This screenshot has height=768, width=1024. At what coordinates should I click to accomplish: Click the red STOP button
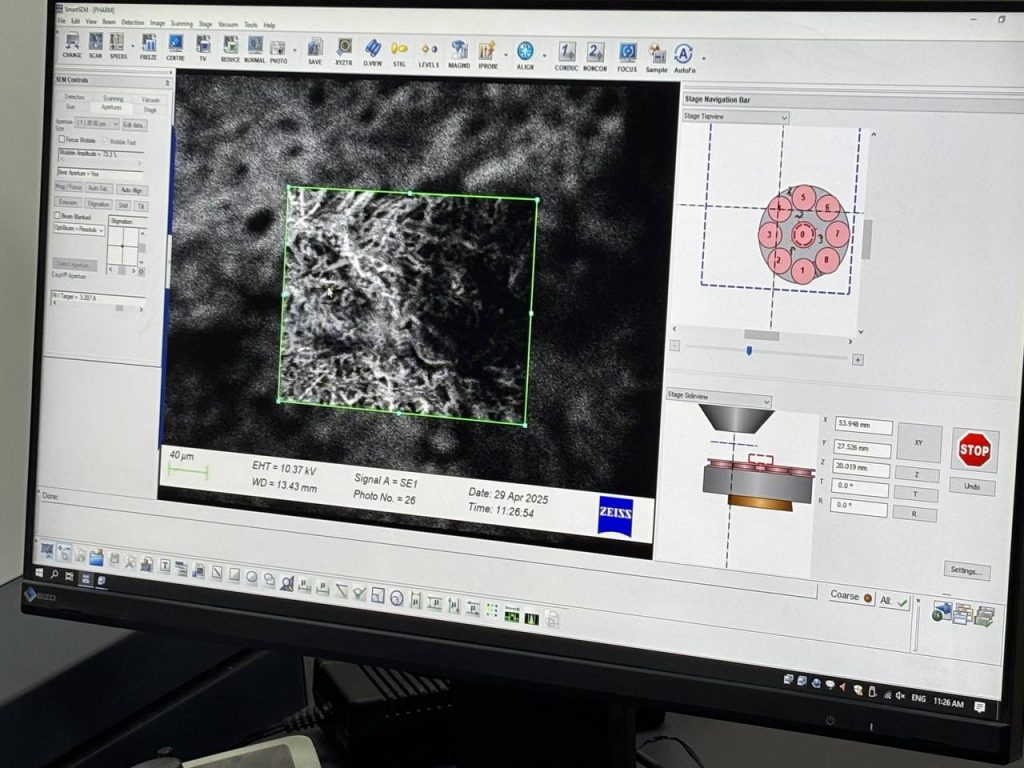pos(974,449)
